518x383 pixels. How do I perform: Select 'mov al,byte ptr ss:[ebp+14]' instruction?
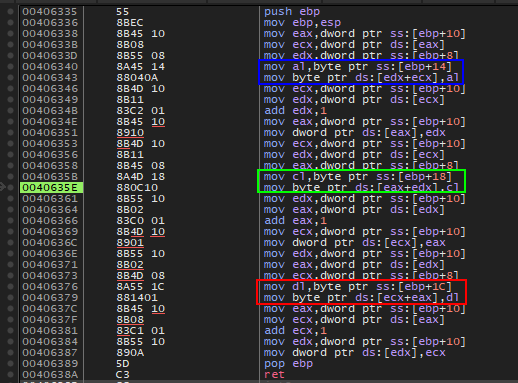coord(358,67)
